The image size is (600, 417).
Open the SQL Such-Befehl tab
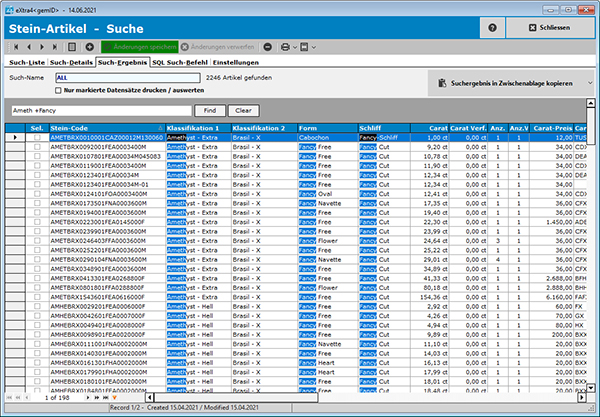[x=180, y=62]
